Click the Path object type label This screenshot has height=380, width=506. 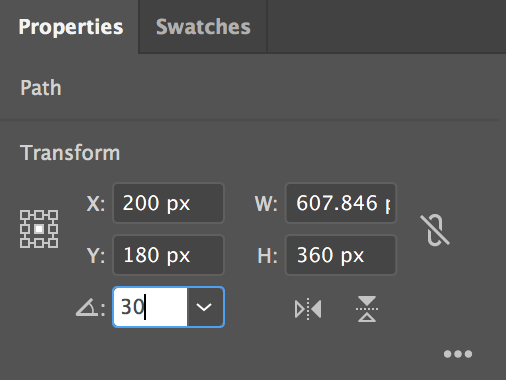pyautogui.click(x=41, y=88)
